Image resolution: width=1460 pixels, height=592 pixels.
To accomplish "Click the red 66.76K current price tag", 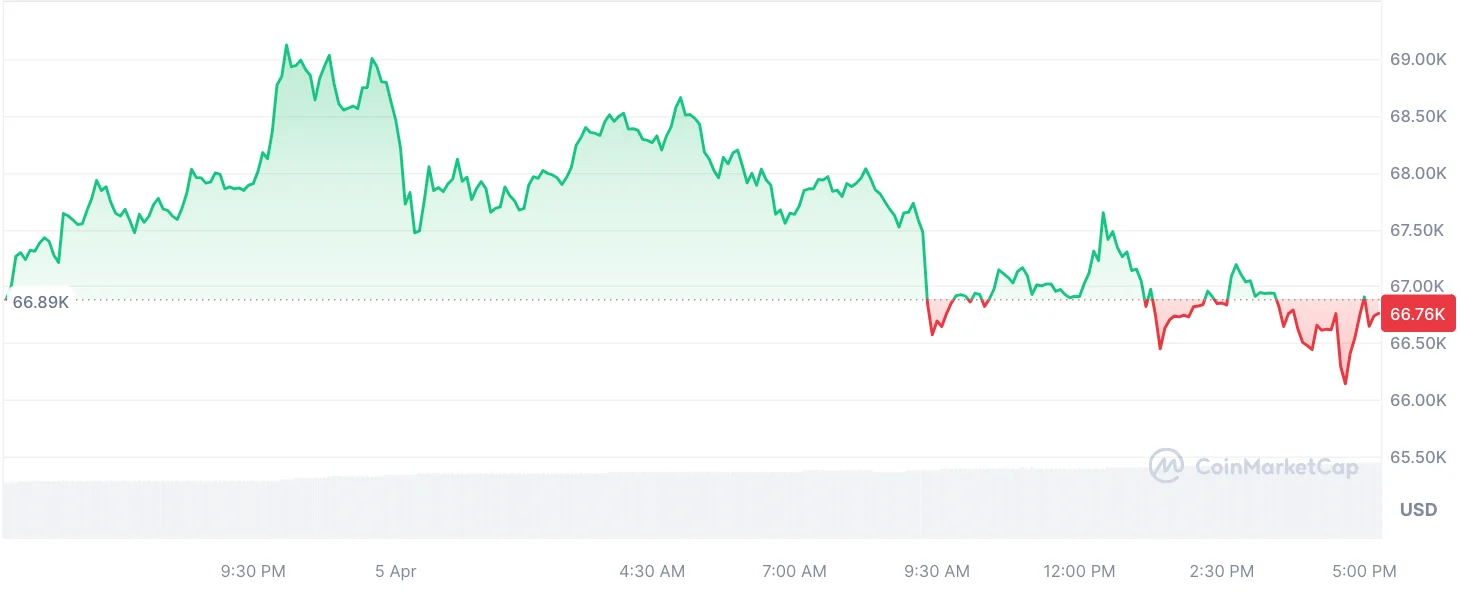I will coord(1418,315).
